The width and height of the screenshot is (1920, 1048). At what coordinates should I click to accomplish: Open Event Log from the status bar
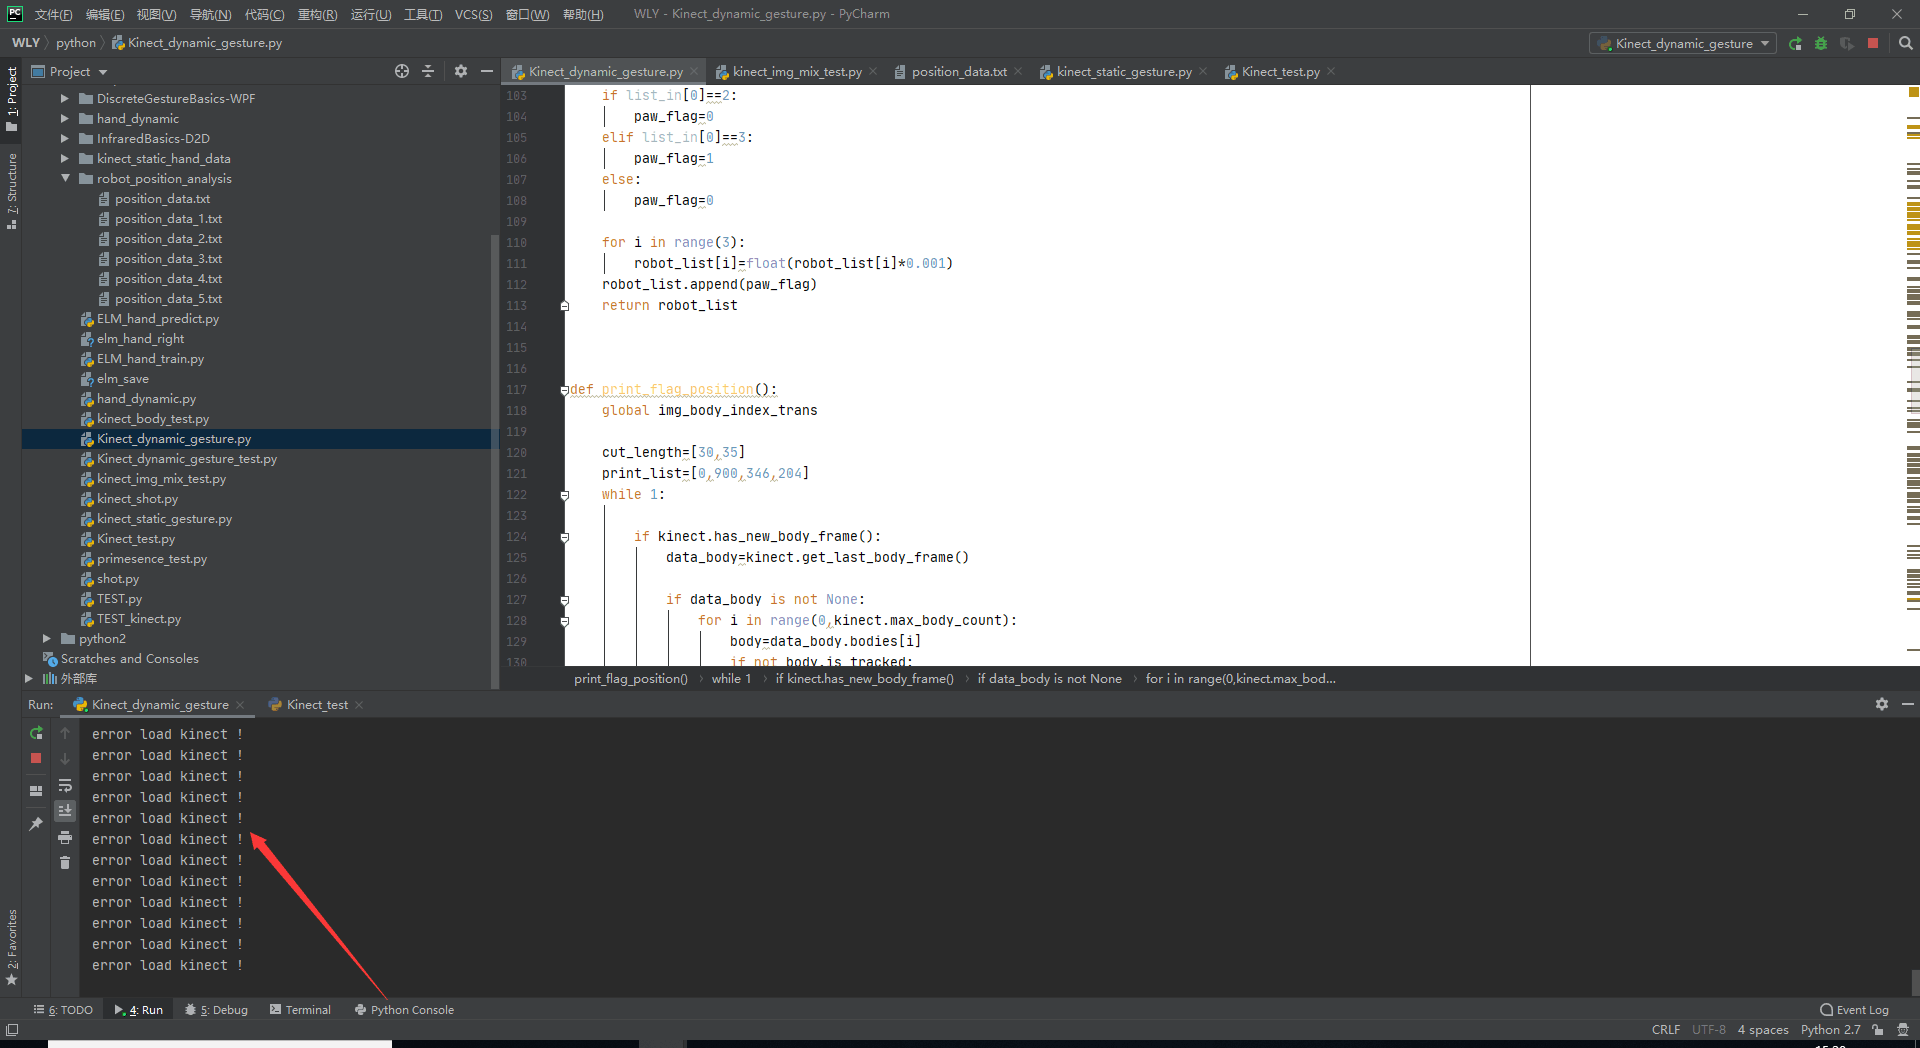1855,1010
